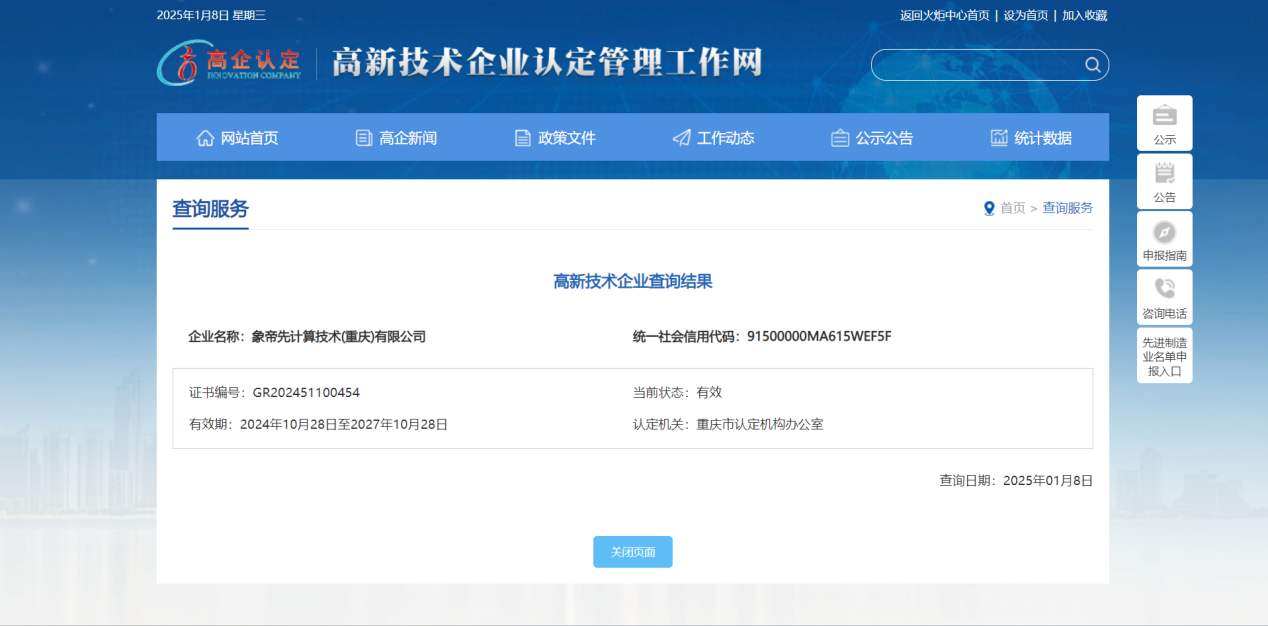Open the 高企新闻 menu item
The image size is (1268, 626).
395,138
